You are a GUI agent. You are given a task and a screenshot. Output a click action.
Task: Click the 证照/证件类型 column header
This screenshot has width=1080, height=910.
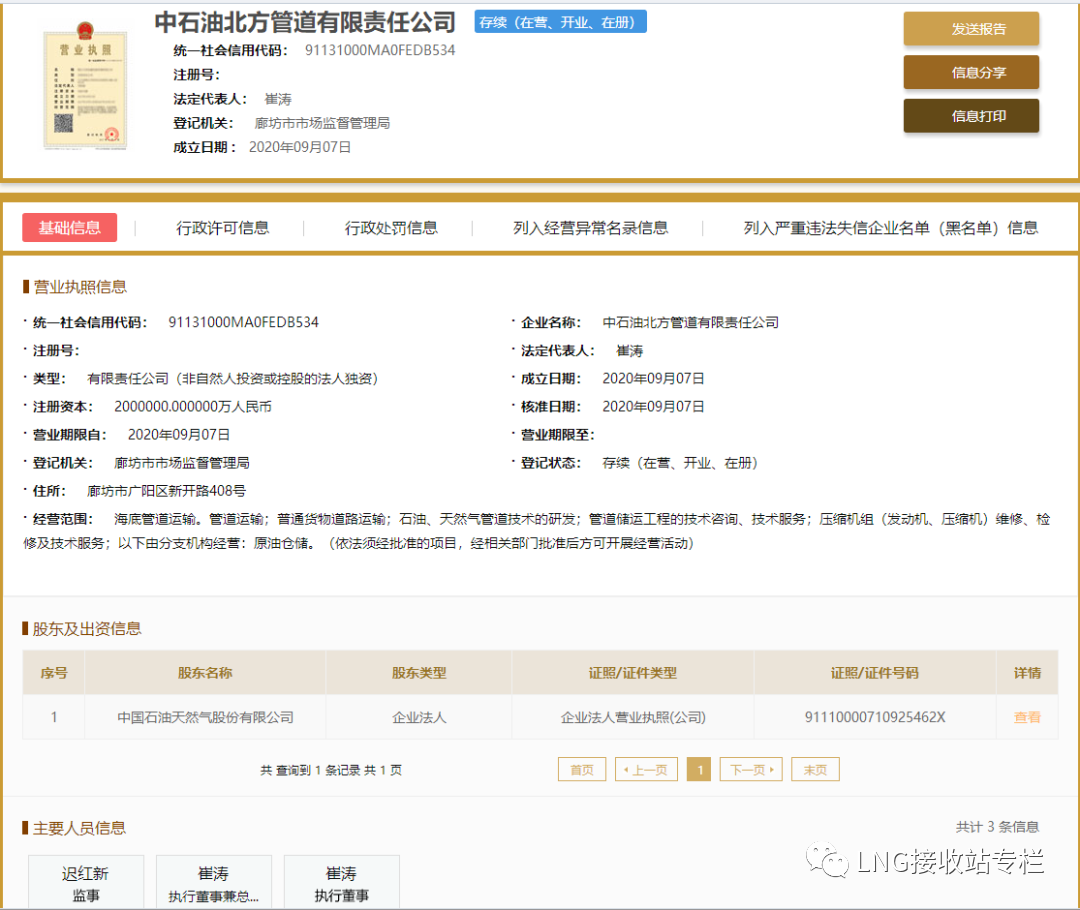(633, 673)
